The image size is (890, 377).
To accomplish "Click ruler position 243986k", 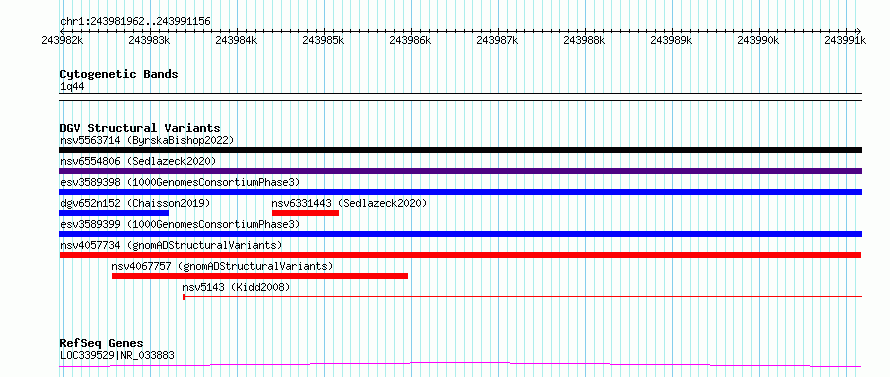I will [x=410, y=40].
